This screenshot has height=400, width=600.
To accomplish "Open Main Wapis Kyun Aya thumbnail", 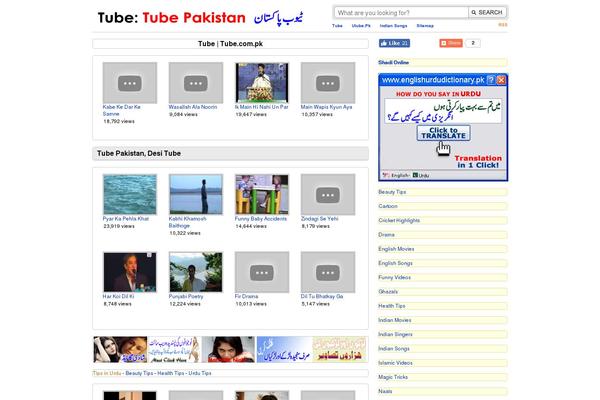I will coord(328,83).
